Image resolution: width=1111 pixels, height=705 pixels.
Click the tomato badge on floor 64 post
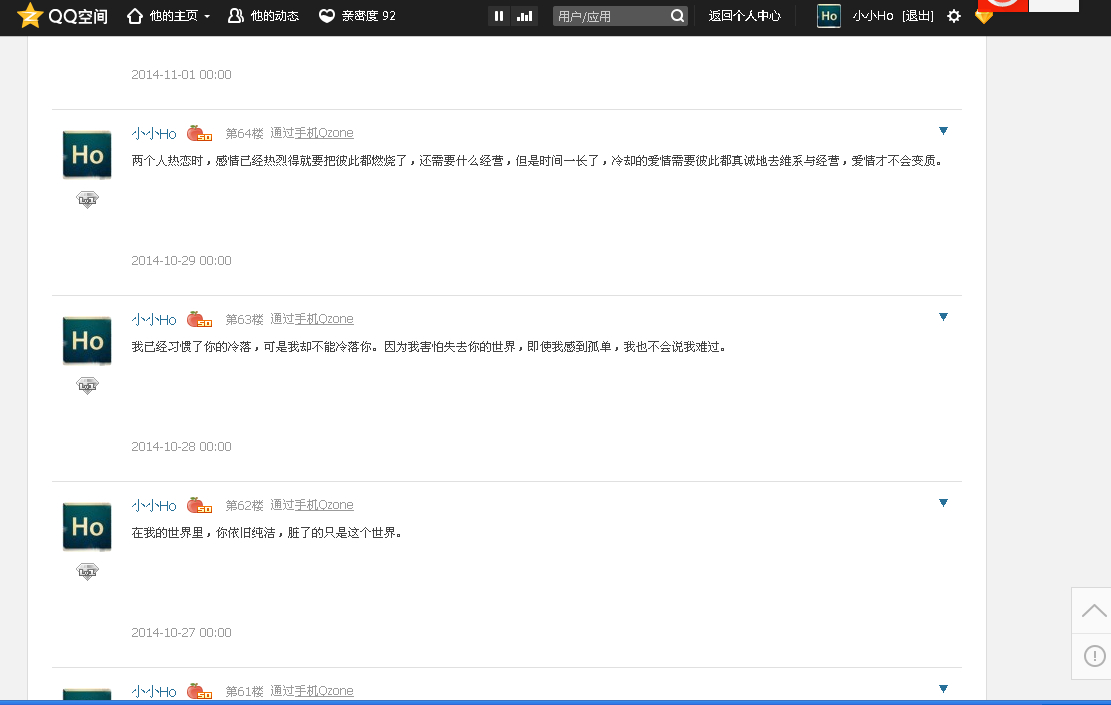pyautogui.click(x=199, y=133)
